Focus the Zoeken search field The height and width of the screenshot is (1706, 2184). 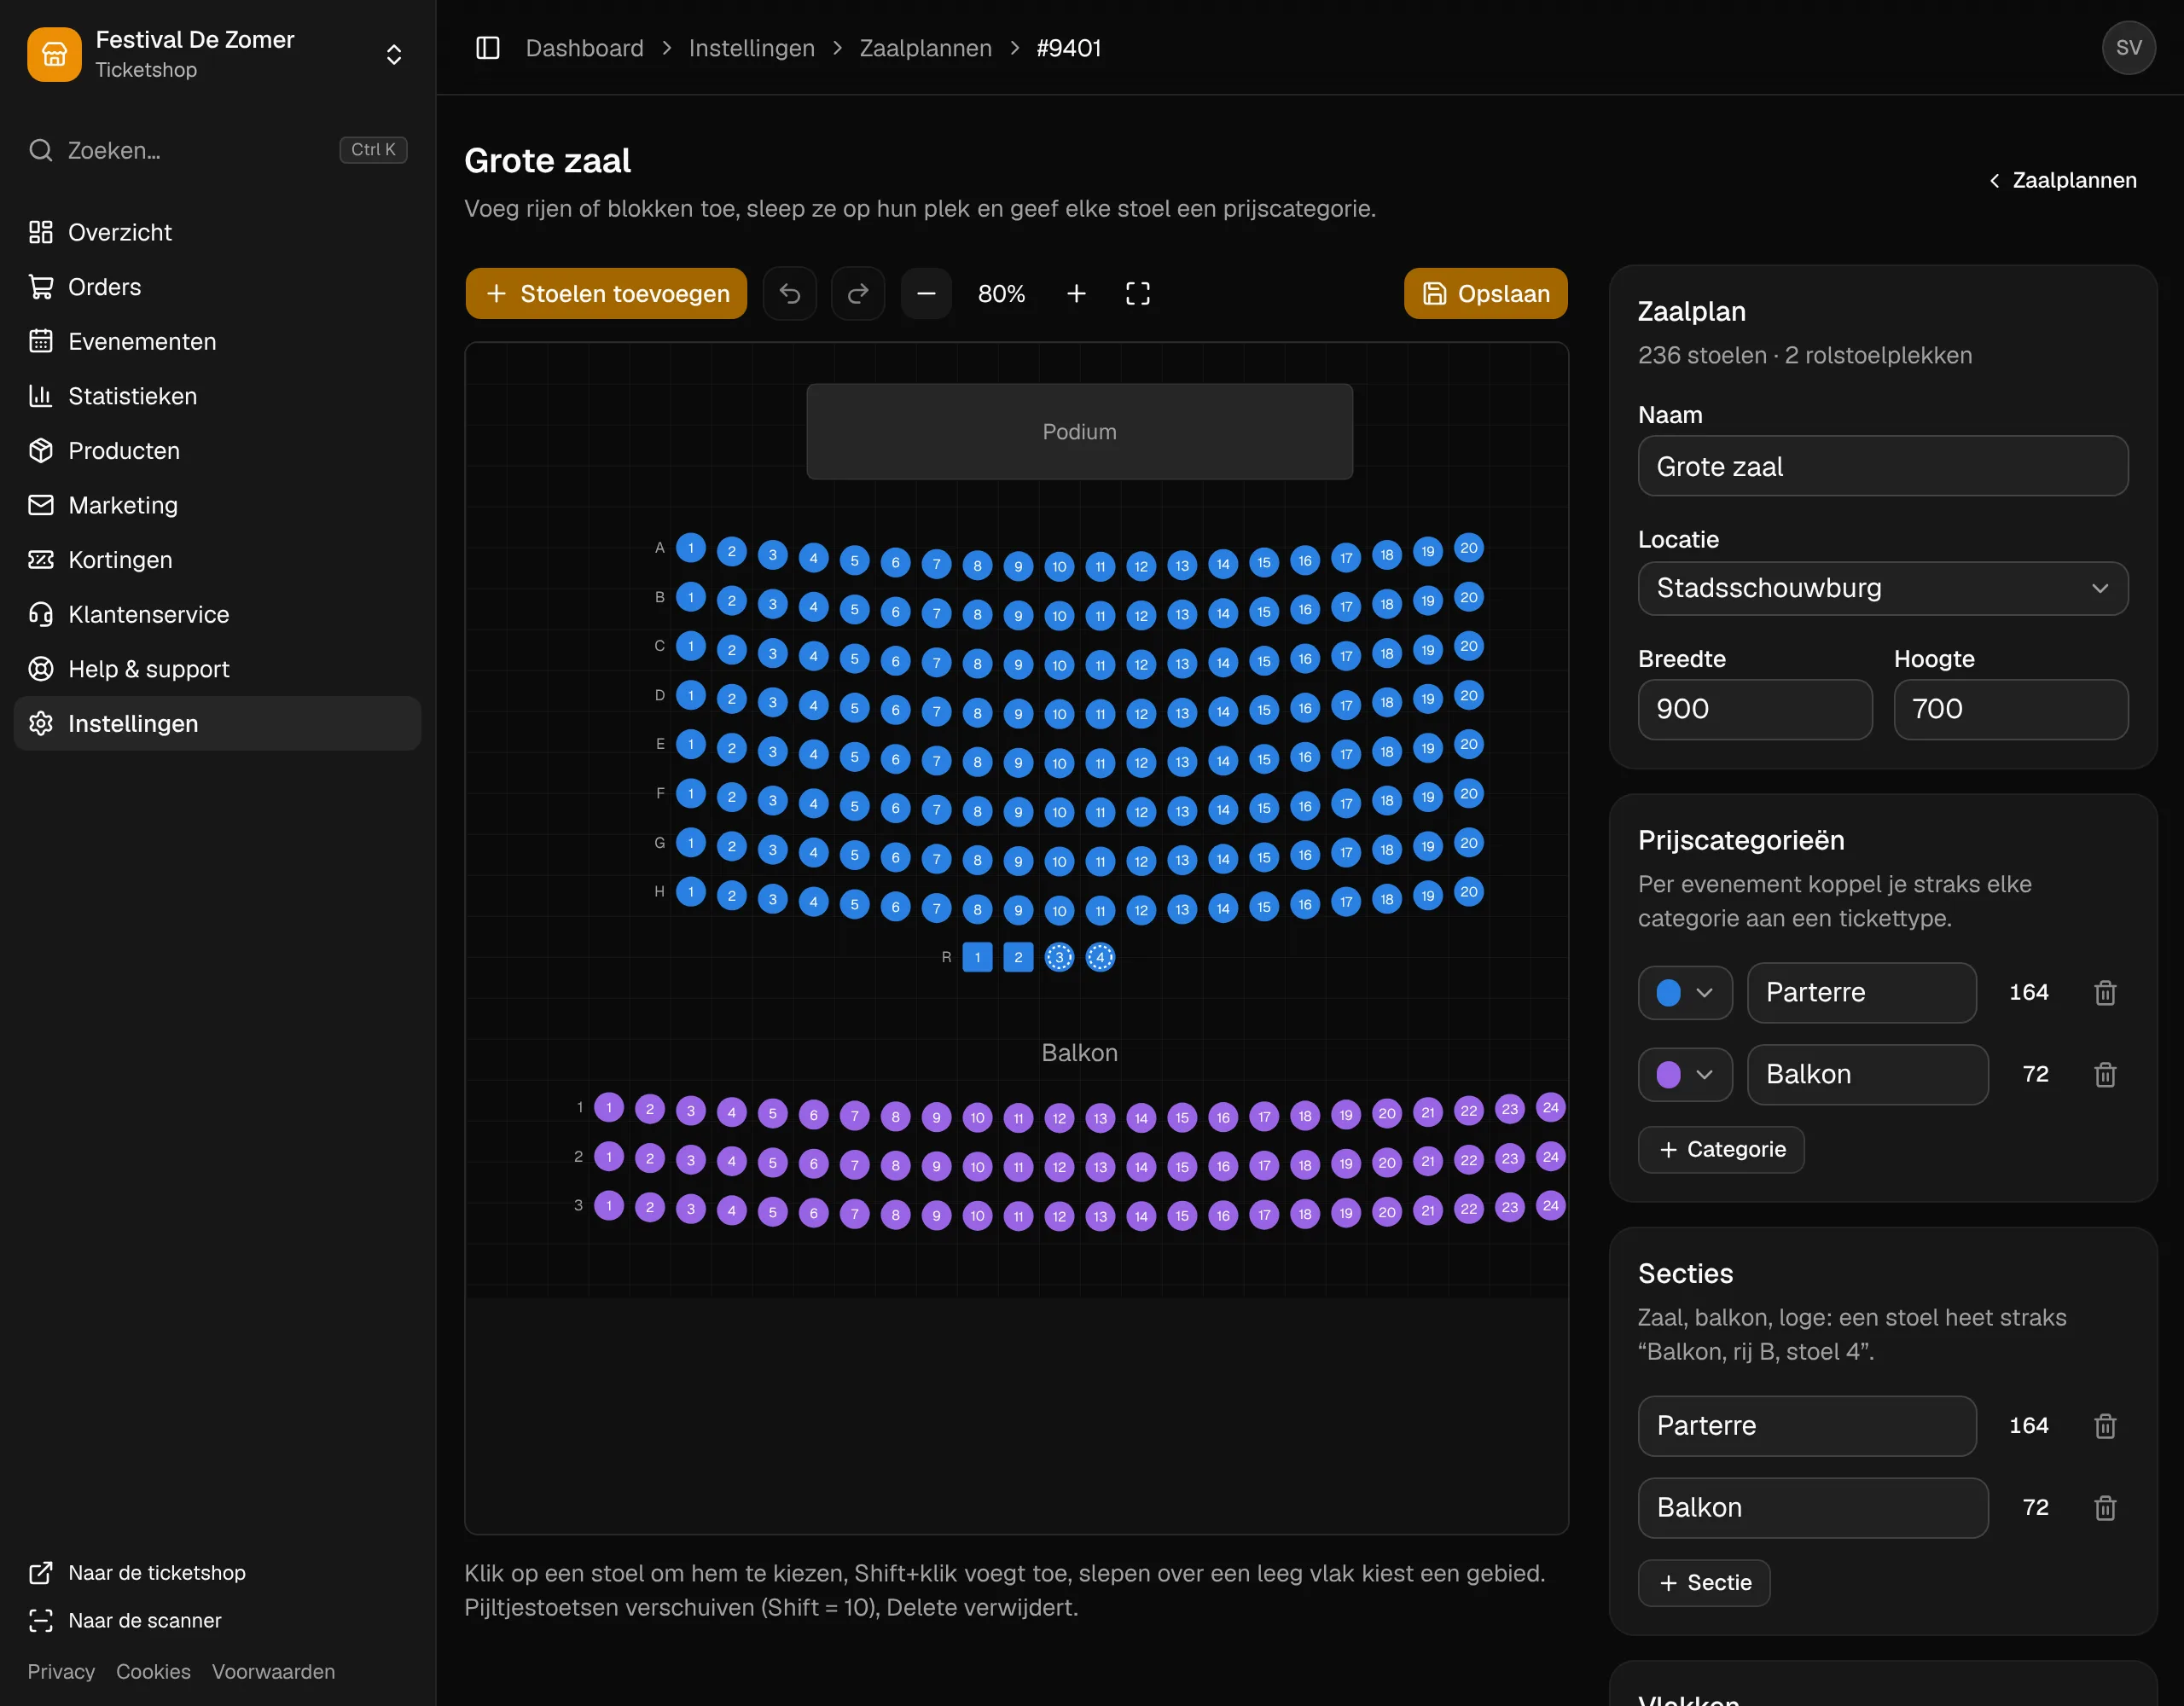pyautogui.click(x=218, y=150)
